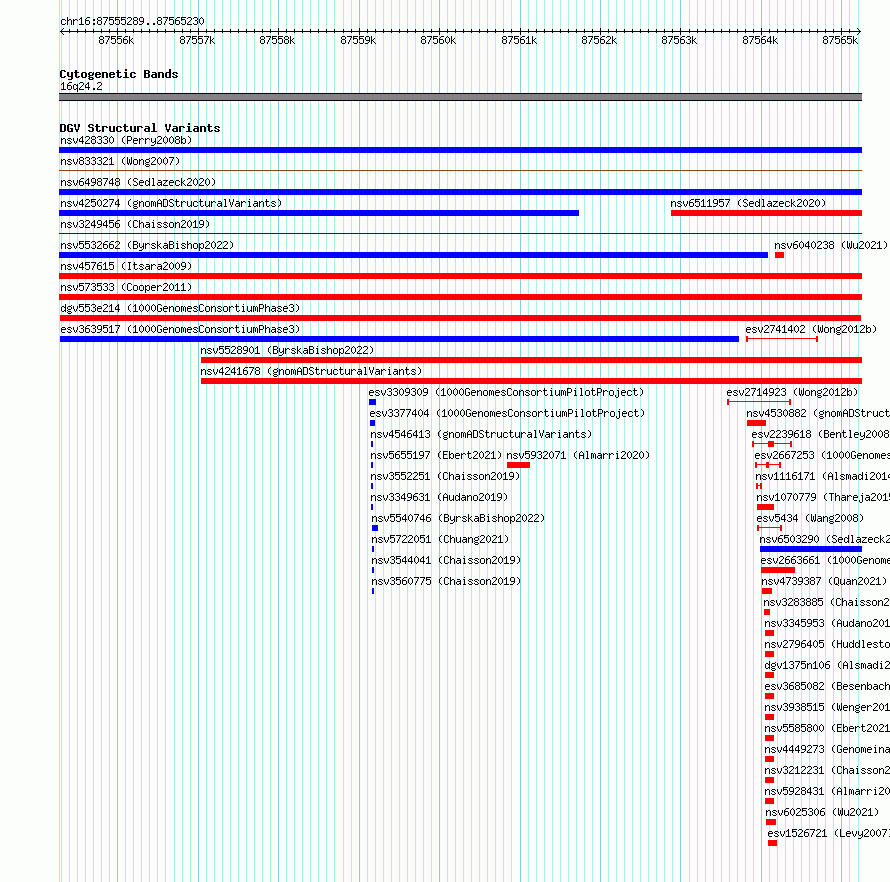Open nsv1070779 Thareja label
890x882 pixels.
coord(823,497)
